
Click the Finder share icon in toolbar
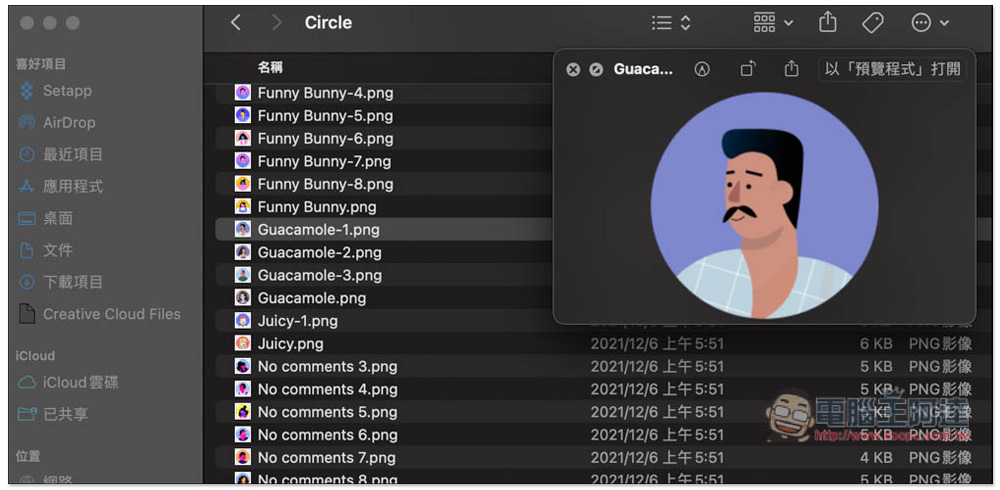pos(827,22)
